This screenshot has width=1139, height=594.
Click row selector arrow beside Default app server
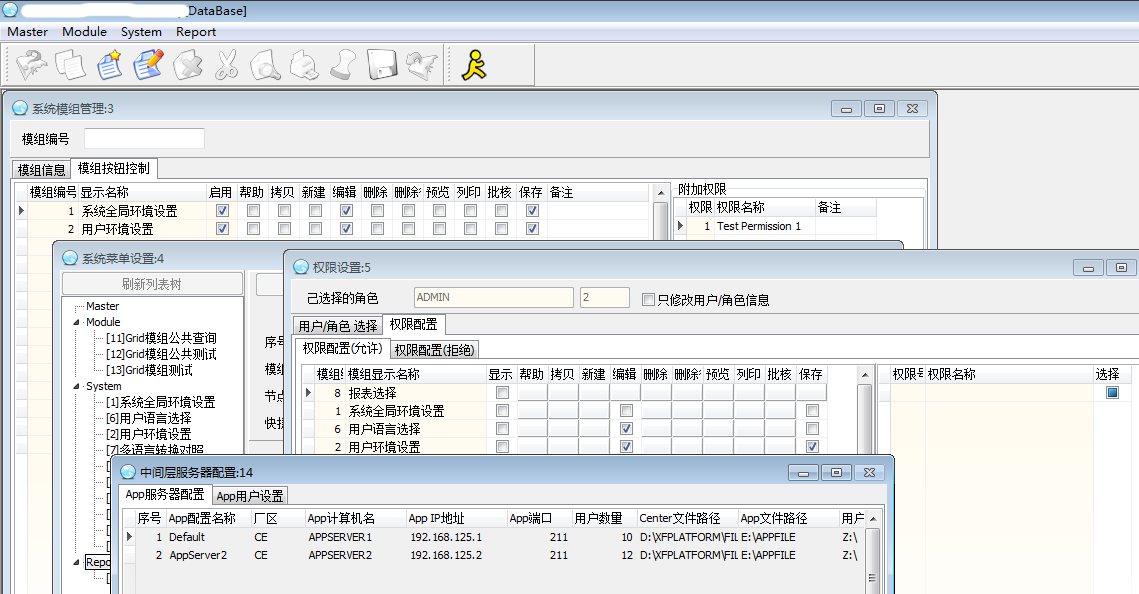(129, 537)
